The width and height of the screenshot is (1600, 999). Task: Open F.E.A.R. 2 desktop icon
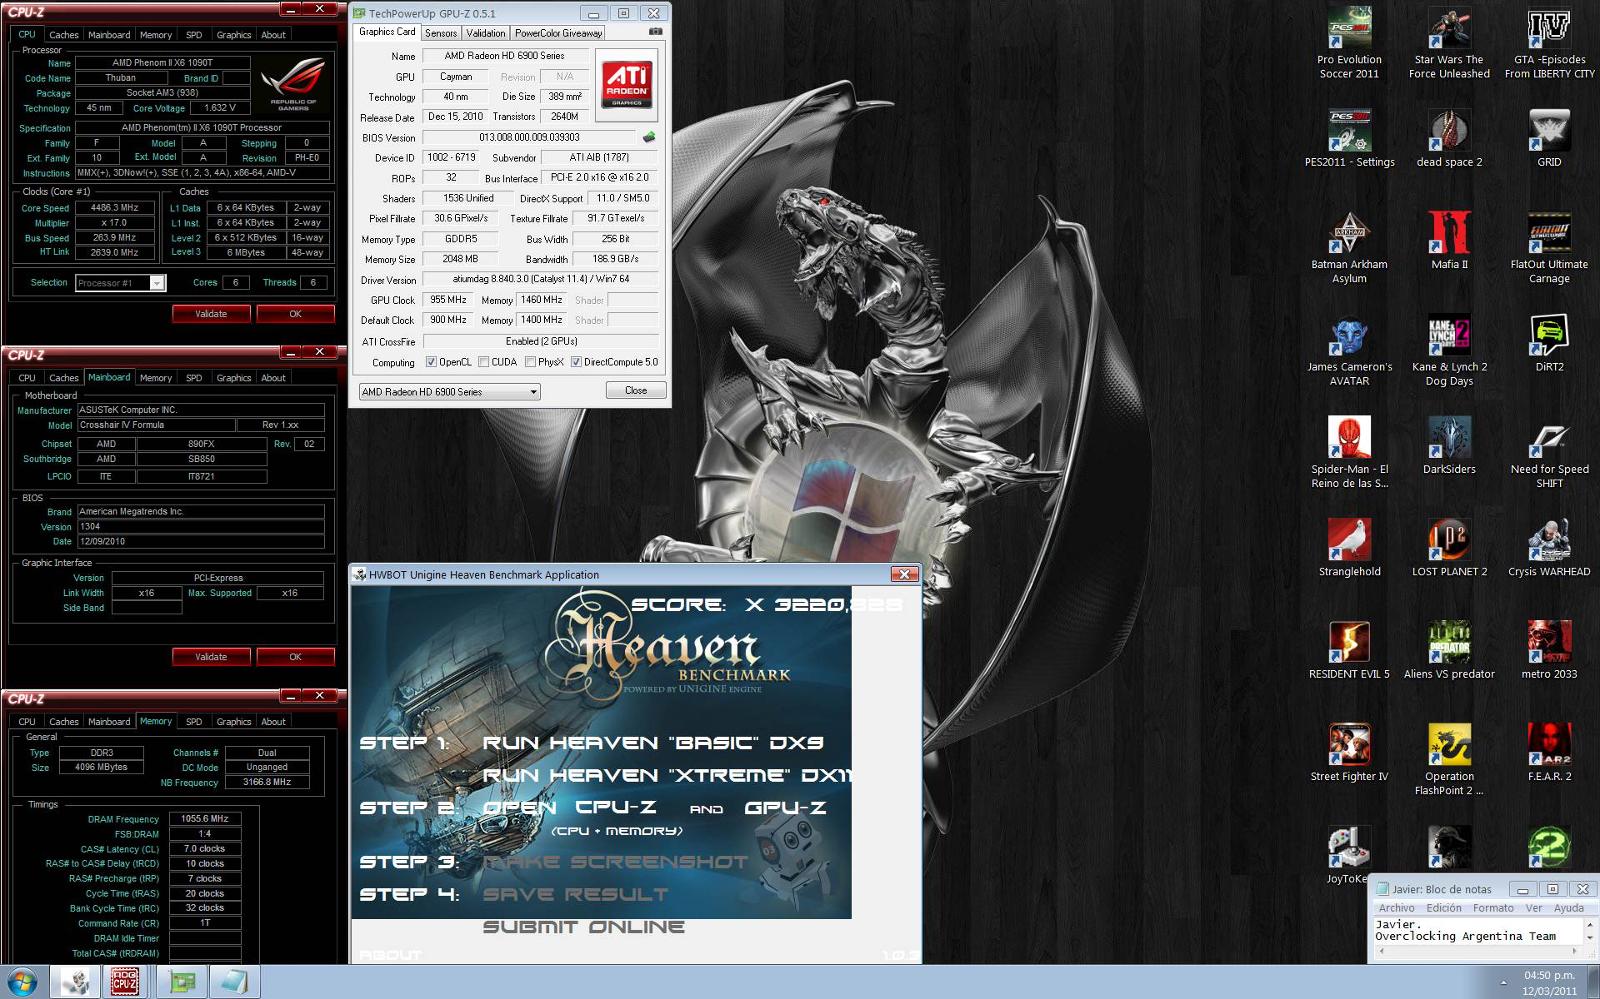(1549, 753)
